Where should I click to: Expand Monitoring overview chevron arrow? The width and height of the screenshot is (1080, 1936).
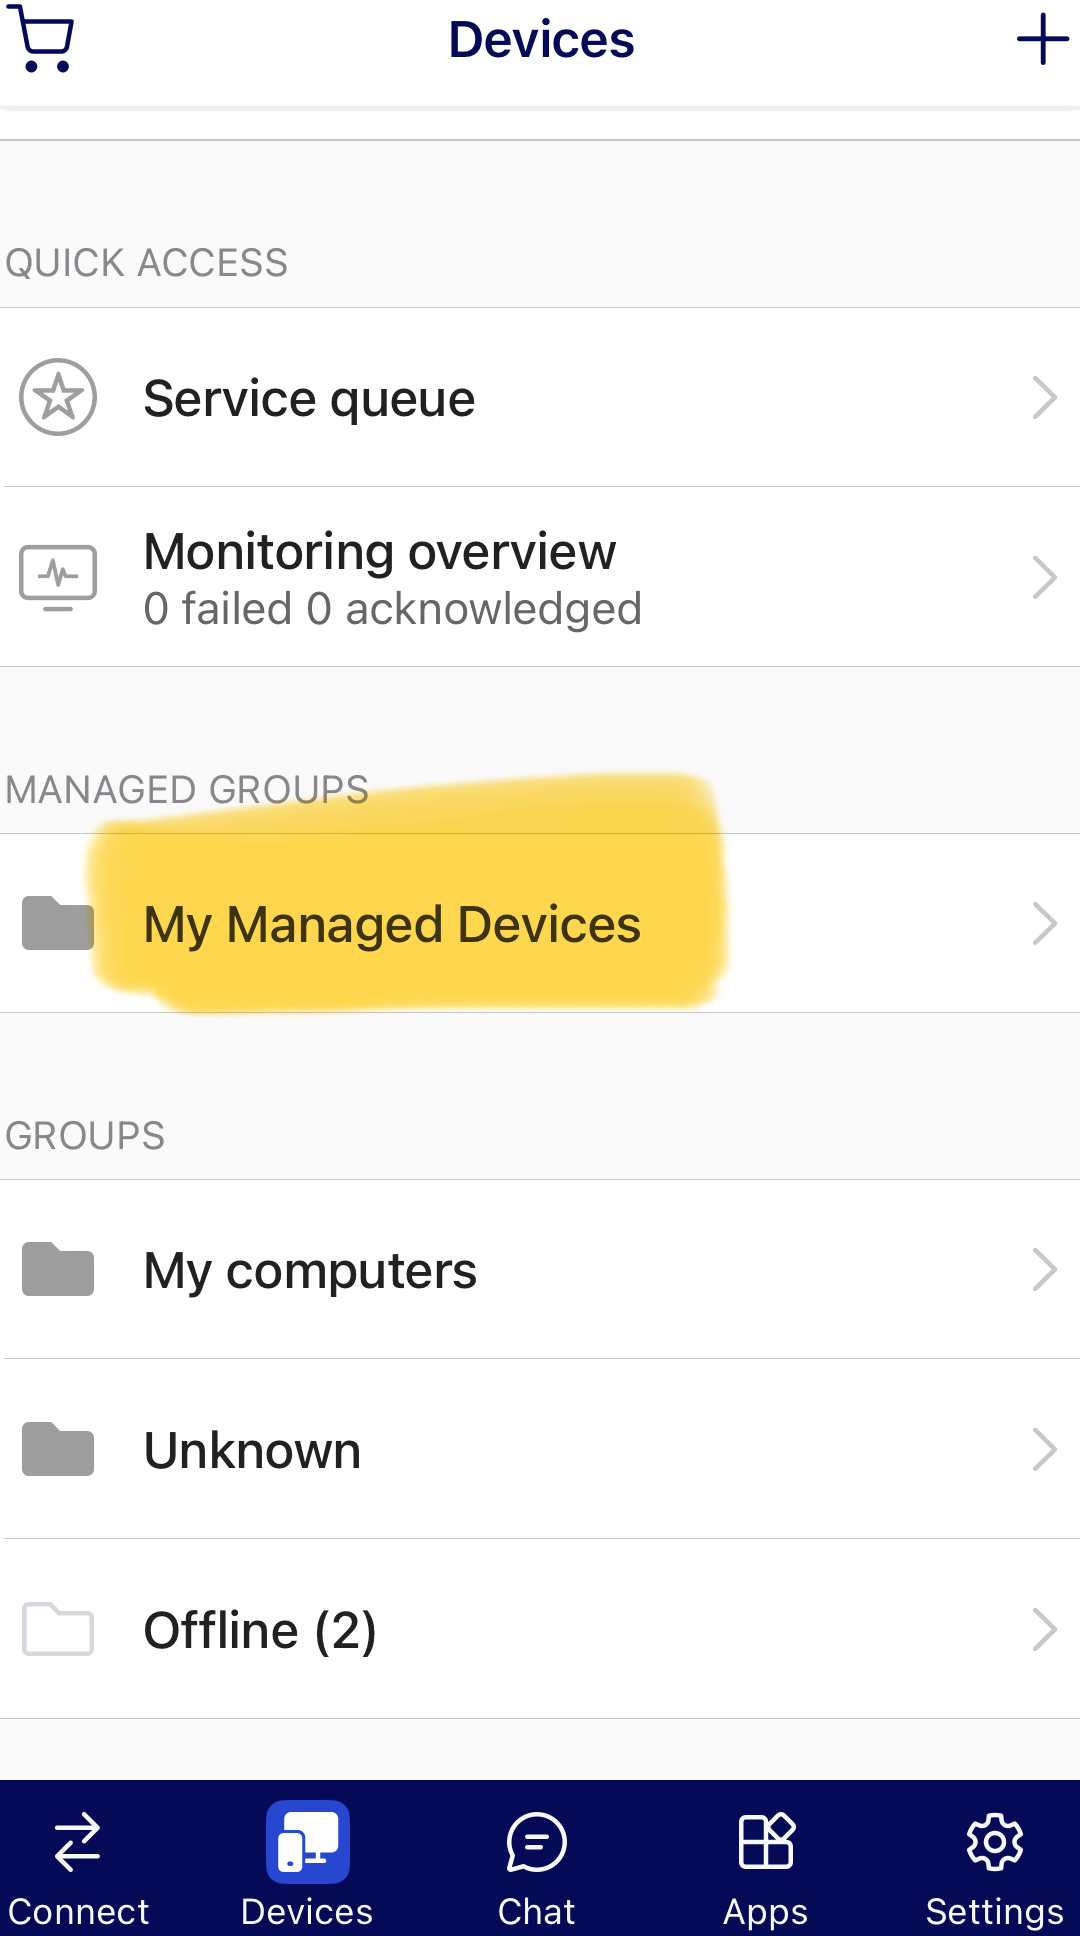[x=1044, y=577]
